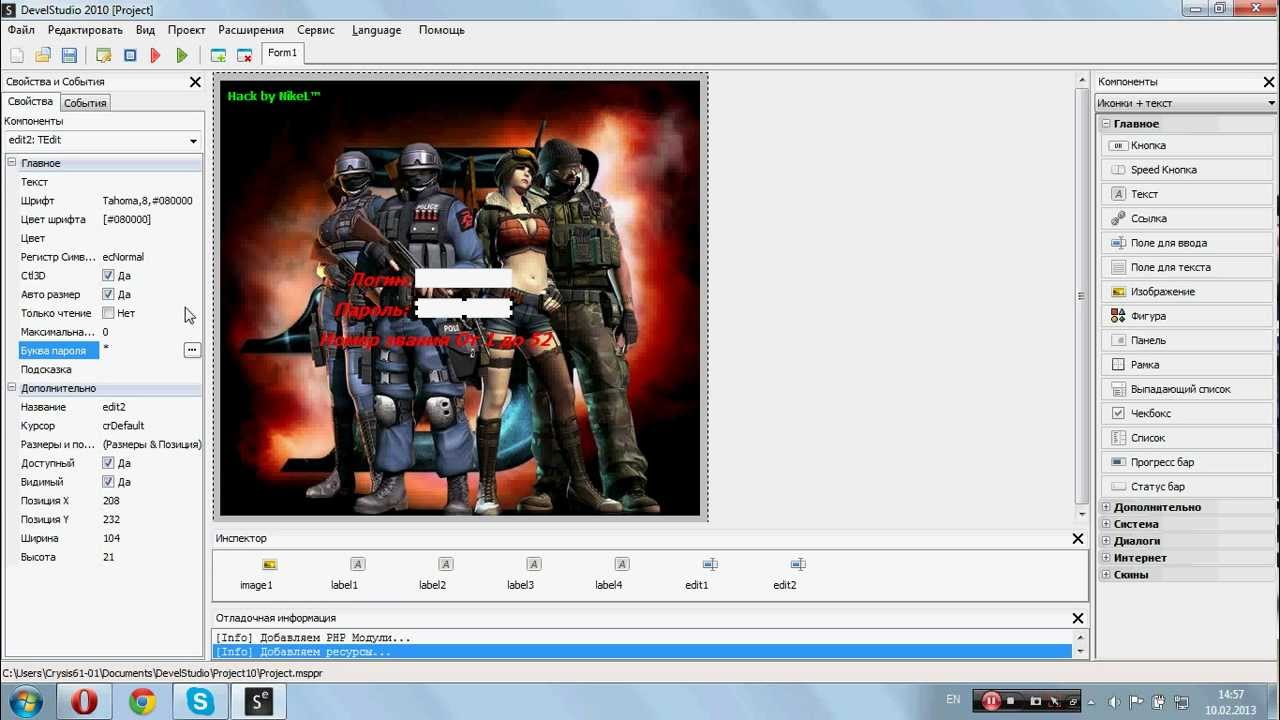Click the ellipsis button for Буква пароля
The width and height of the screenshot is (1280, 720).
pos(191,350)
